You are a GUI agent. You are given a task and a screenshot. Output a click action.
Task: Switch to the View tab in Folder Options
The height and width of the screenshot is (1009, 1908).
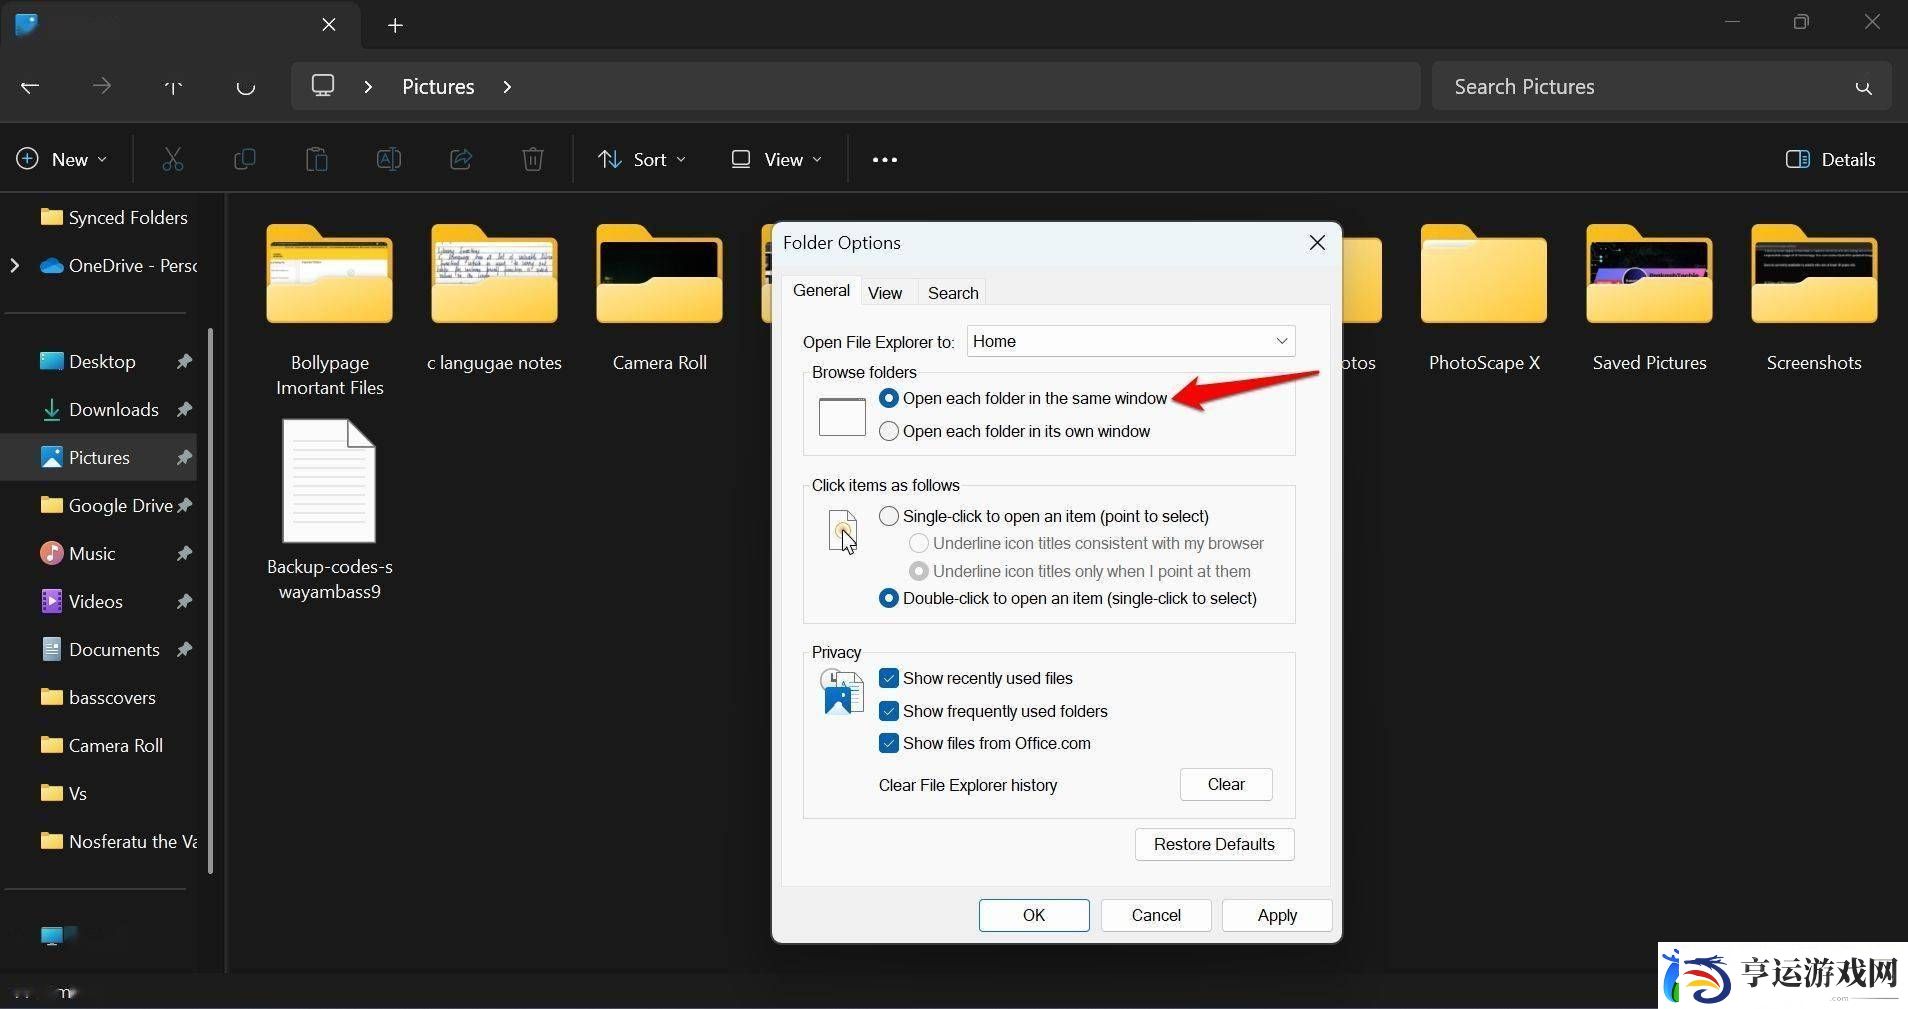(885, 293)
